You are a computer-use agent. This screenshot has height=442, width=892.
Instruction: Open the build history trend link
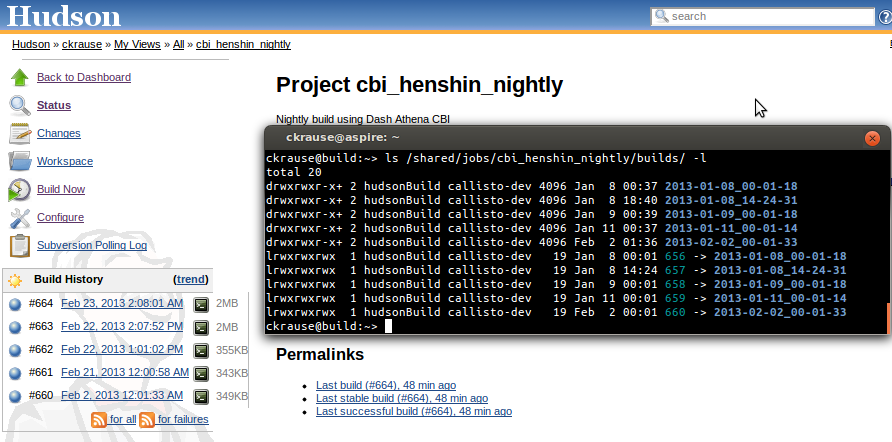[x=191, y=279]
